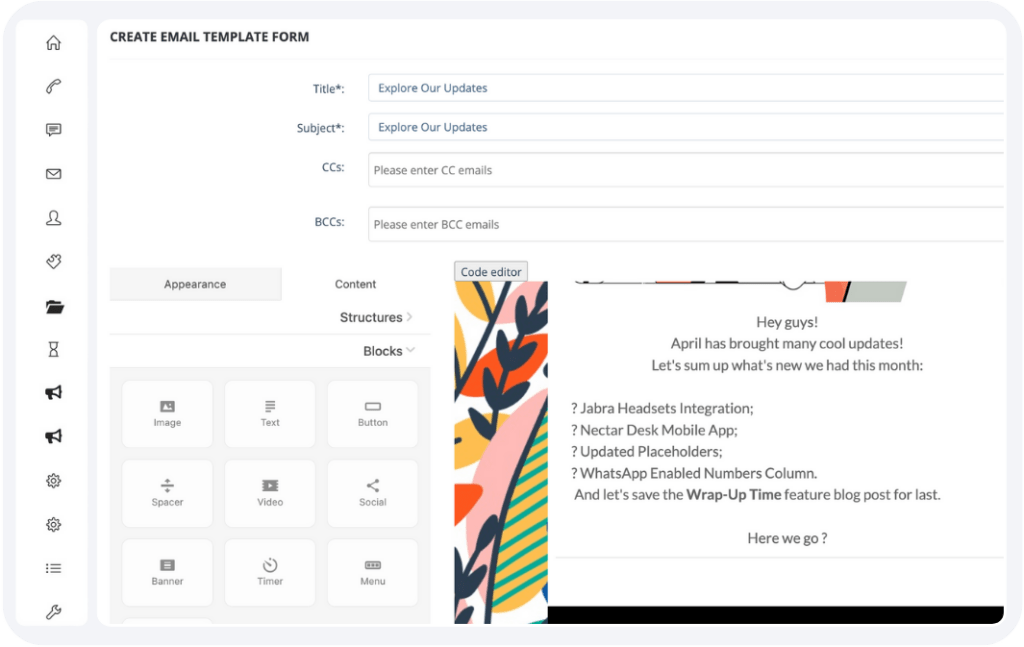Image resolution: width=1024 pixels, height=647 pixels.
Task: Open the email envelope icon
Action: point(53,173)
